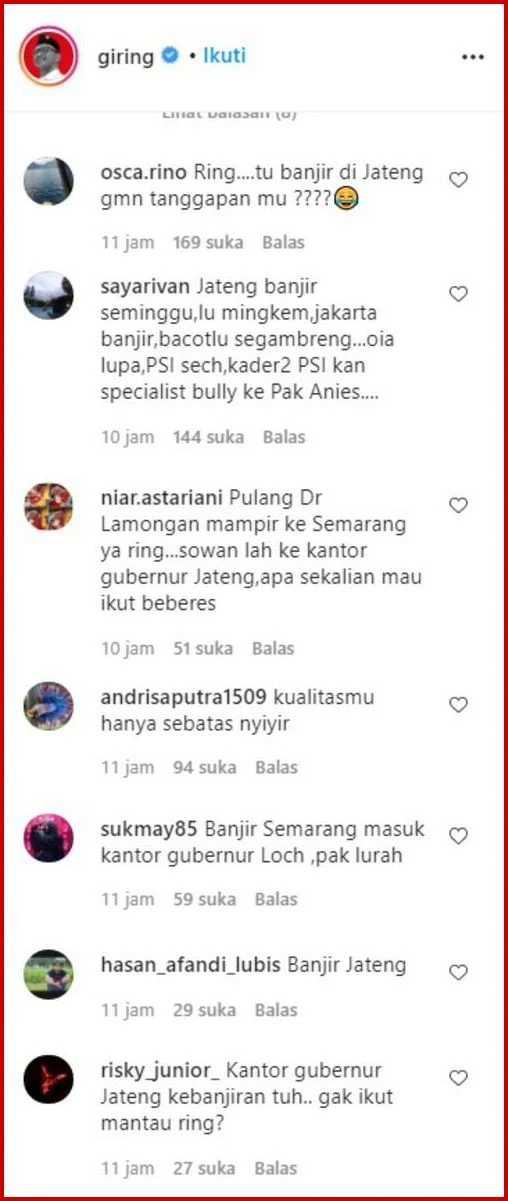Open the three-dot options menu

pos(472,57)
